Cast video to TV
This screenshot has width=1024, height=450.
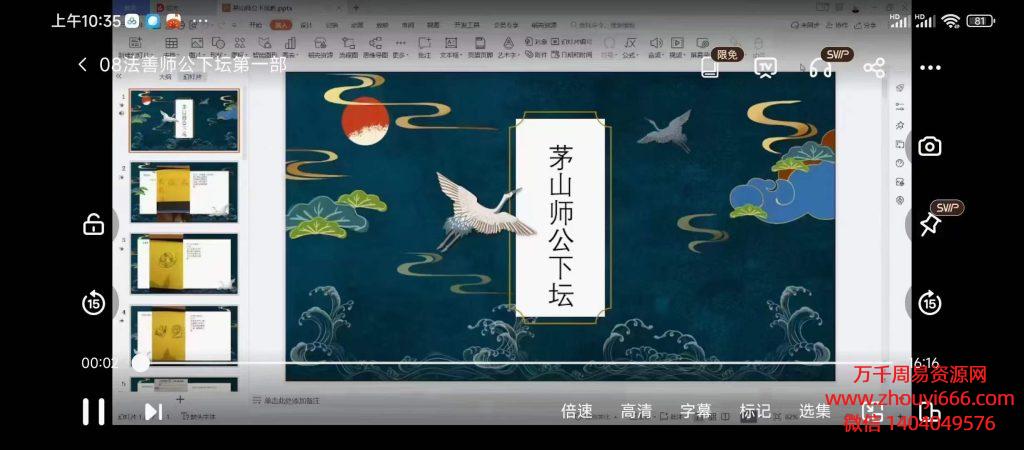pos(765,67)
